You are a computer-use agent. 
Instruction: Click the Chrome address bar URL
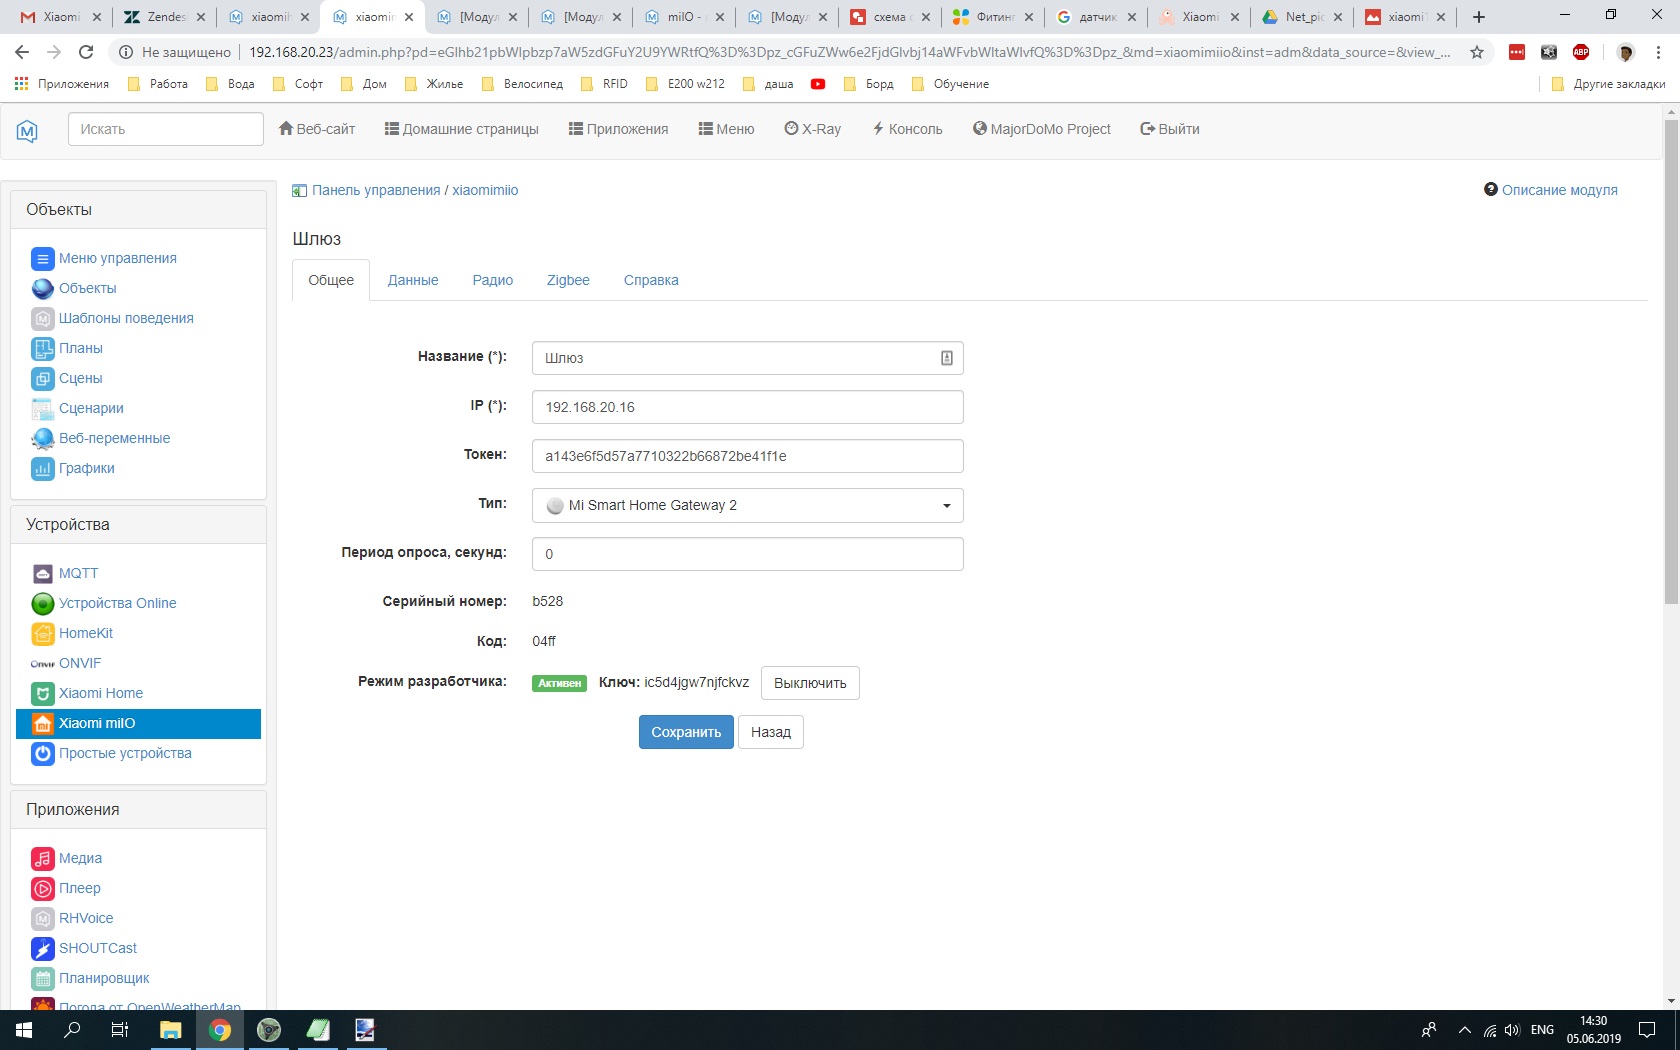(849, 52)
